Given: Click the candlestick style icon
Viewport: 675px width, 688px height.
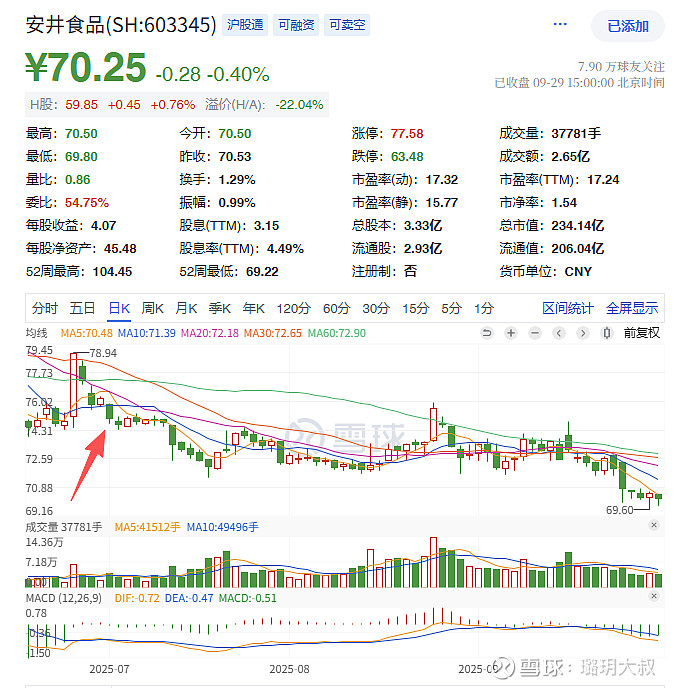Looking at the screenshot, I should click(x=607, y=333).
